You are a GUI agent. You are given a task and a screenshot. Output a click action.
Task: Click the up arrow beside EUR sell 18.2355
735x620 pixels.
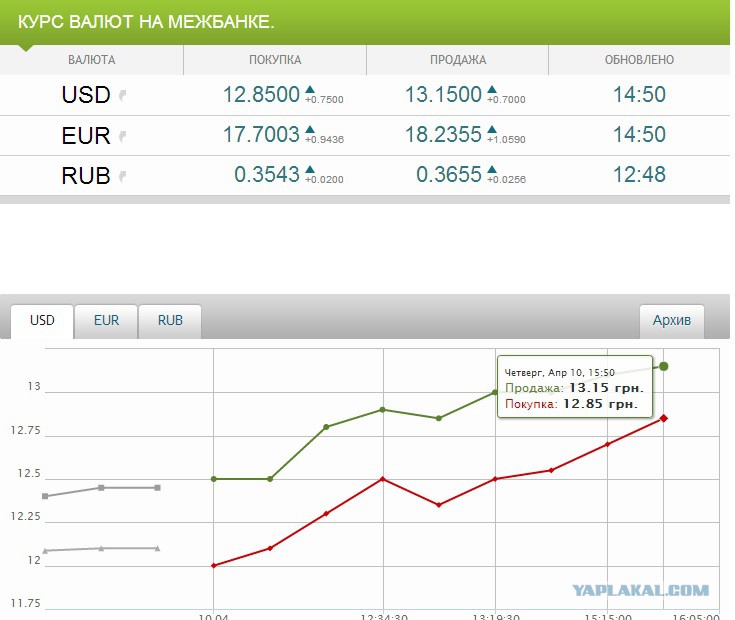coord(492,129)
